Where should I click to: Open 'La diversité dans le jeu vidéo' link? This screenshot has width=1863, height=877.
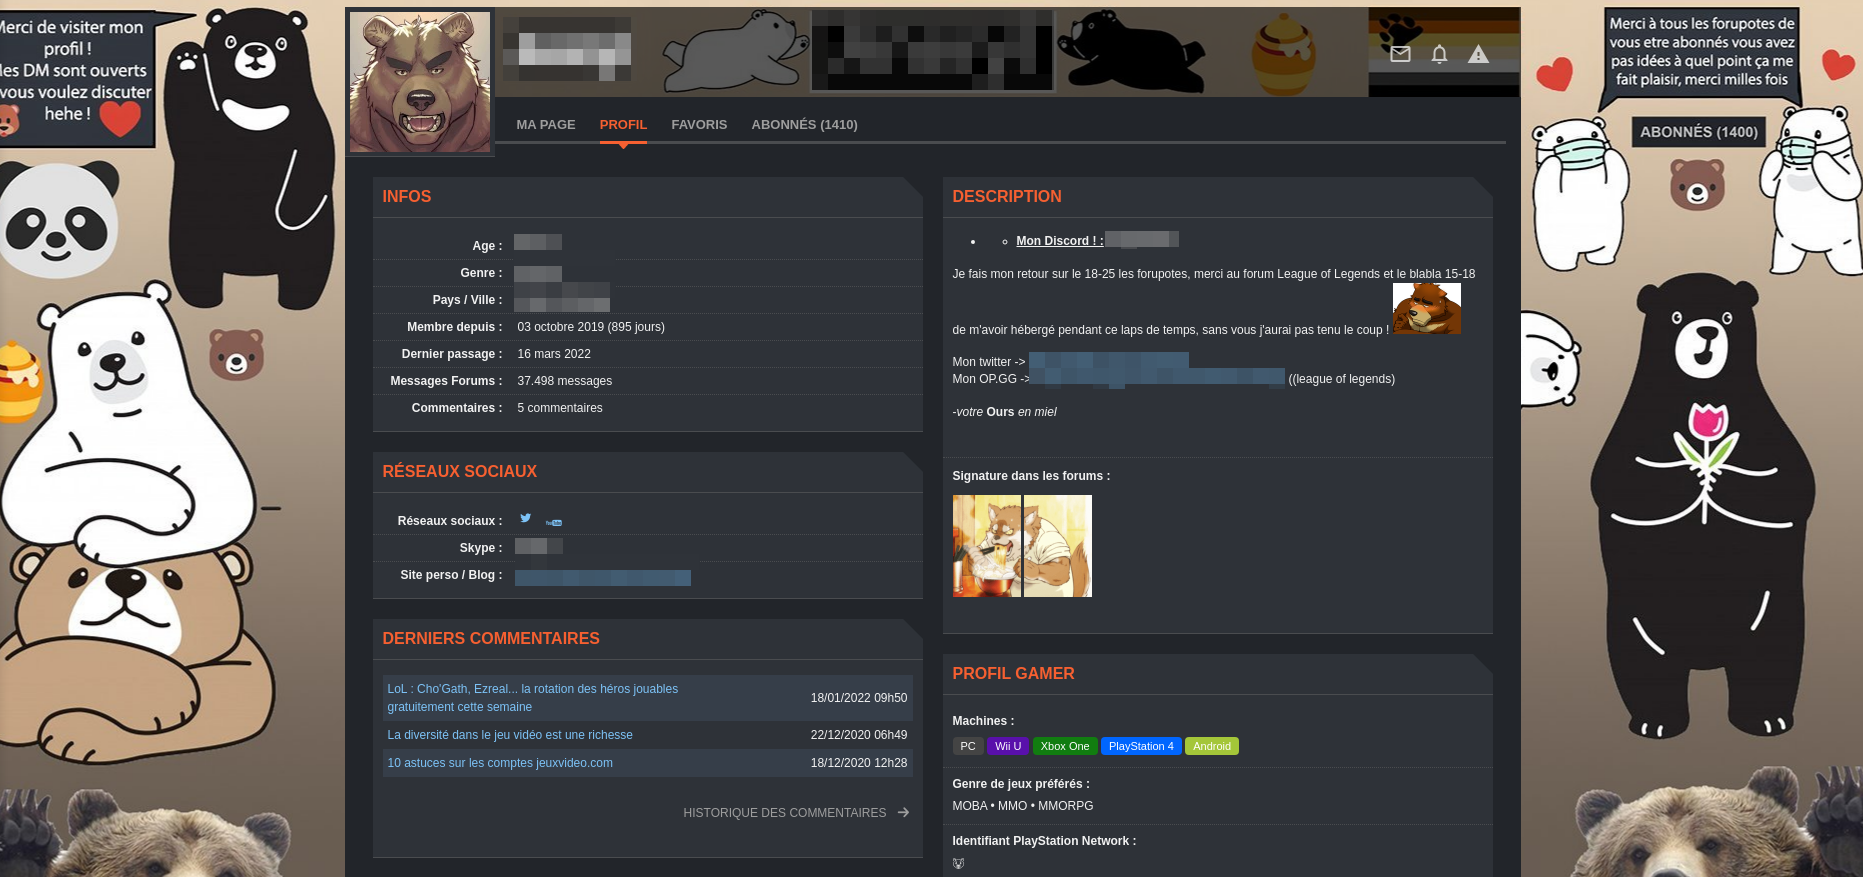coord(510,735)
